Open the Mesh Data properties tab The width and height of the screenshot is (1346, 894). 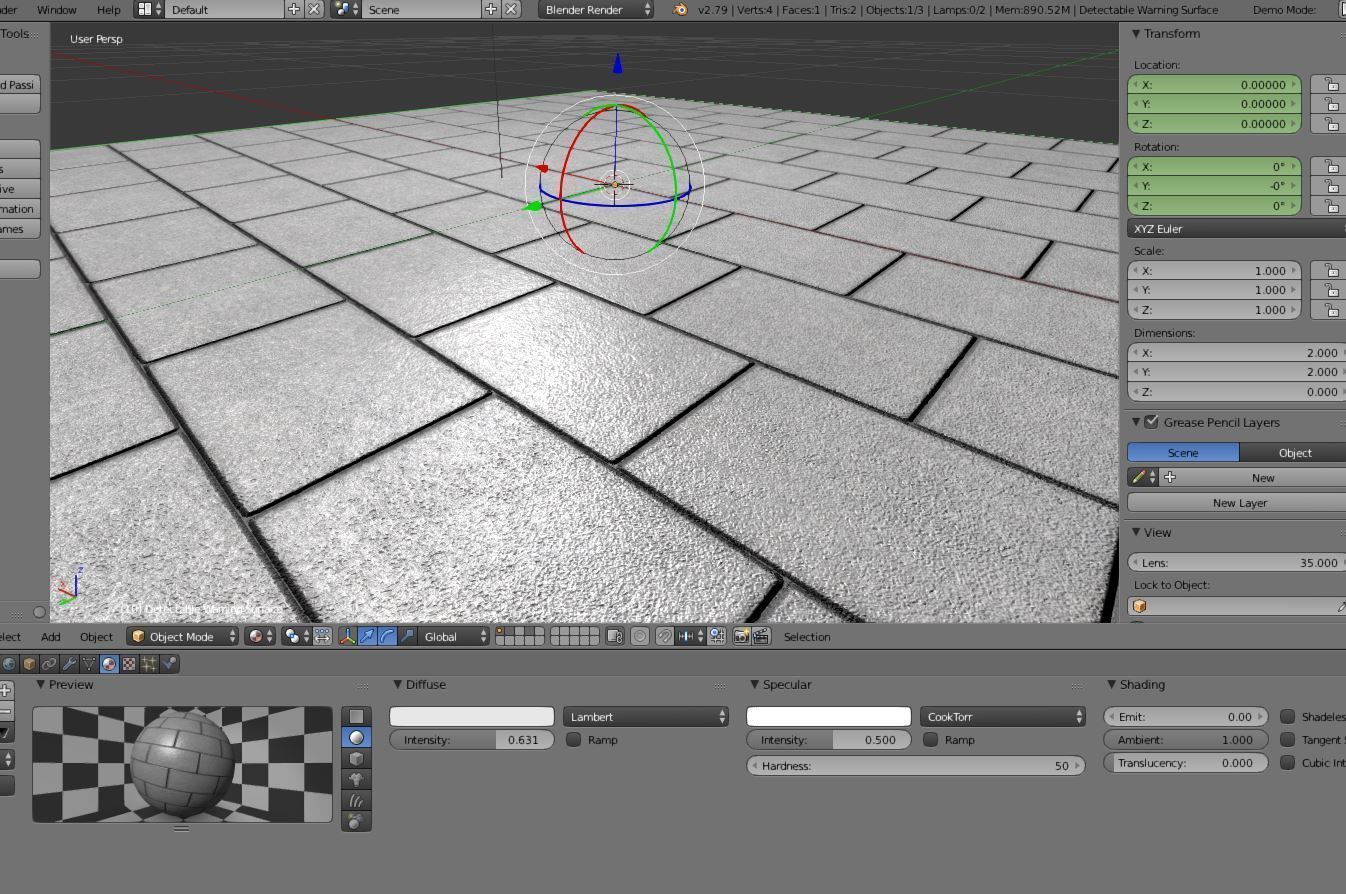(89, 663)
